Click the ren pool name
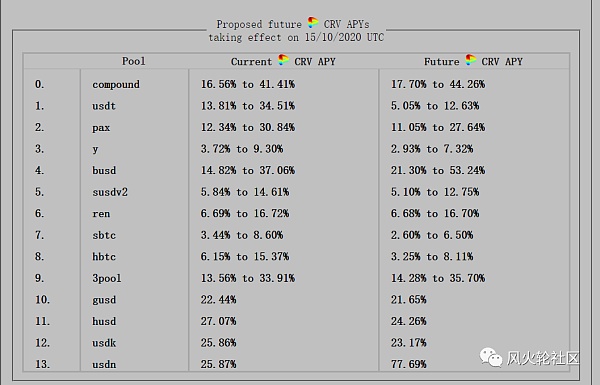 101,214
